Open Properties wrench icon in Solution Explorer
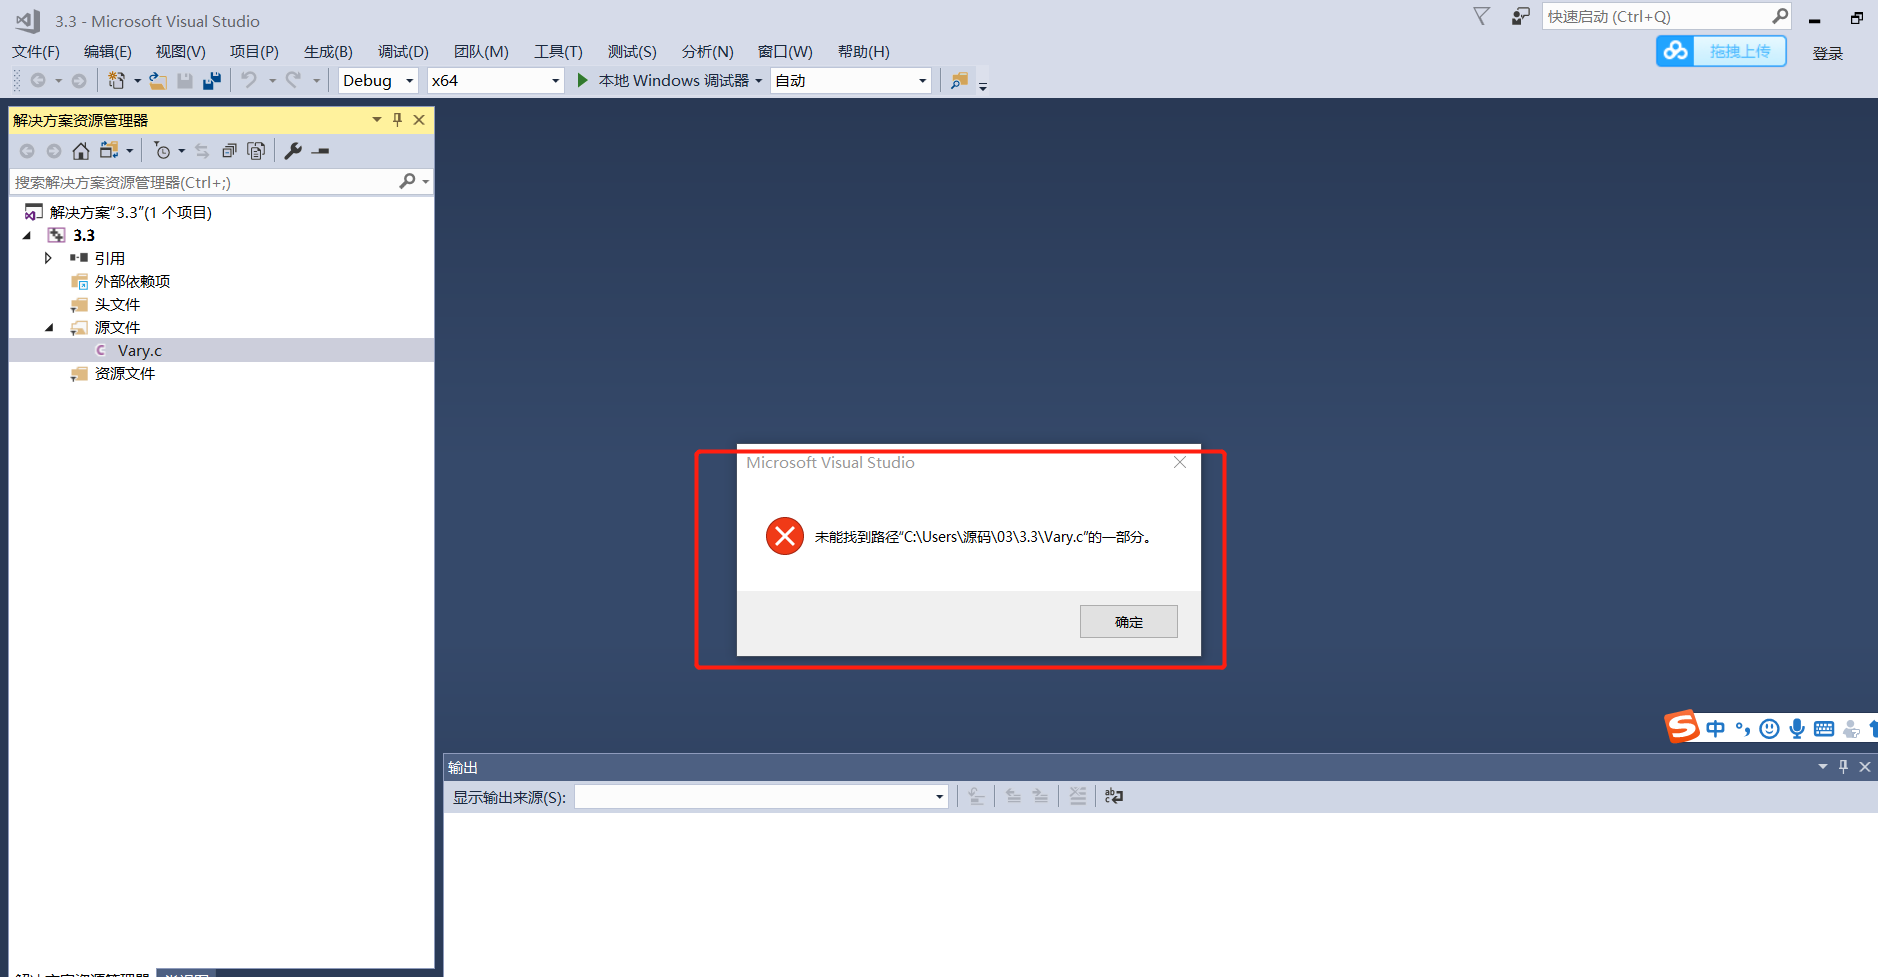Image resolution: width=1878 pixels, height=977 pixels. pyautogui.click(x=293, y=151)
